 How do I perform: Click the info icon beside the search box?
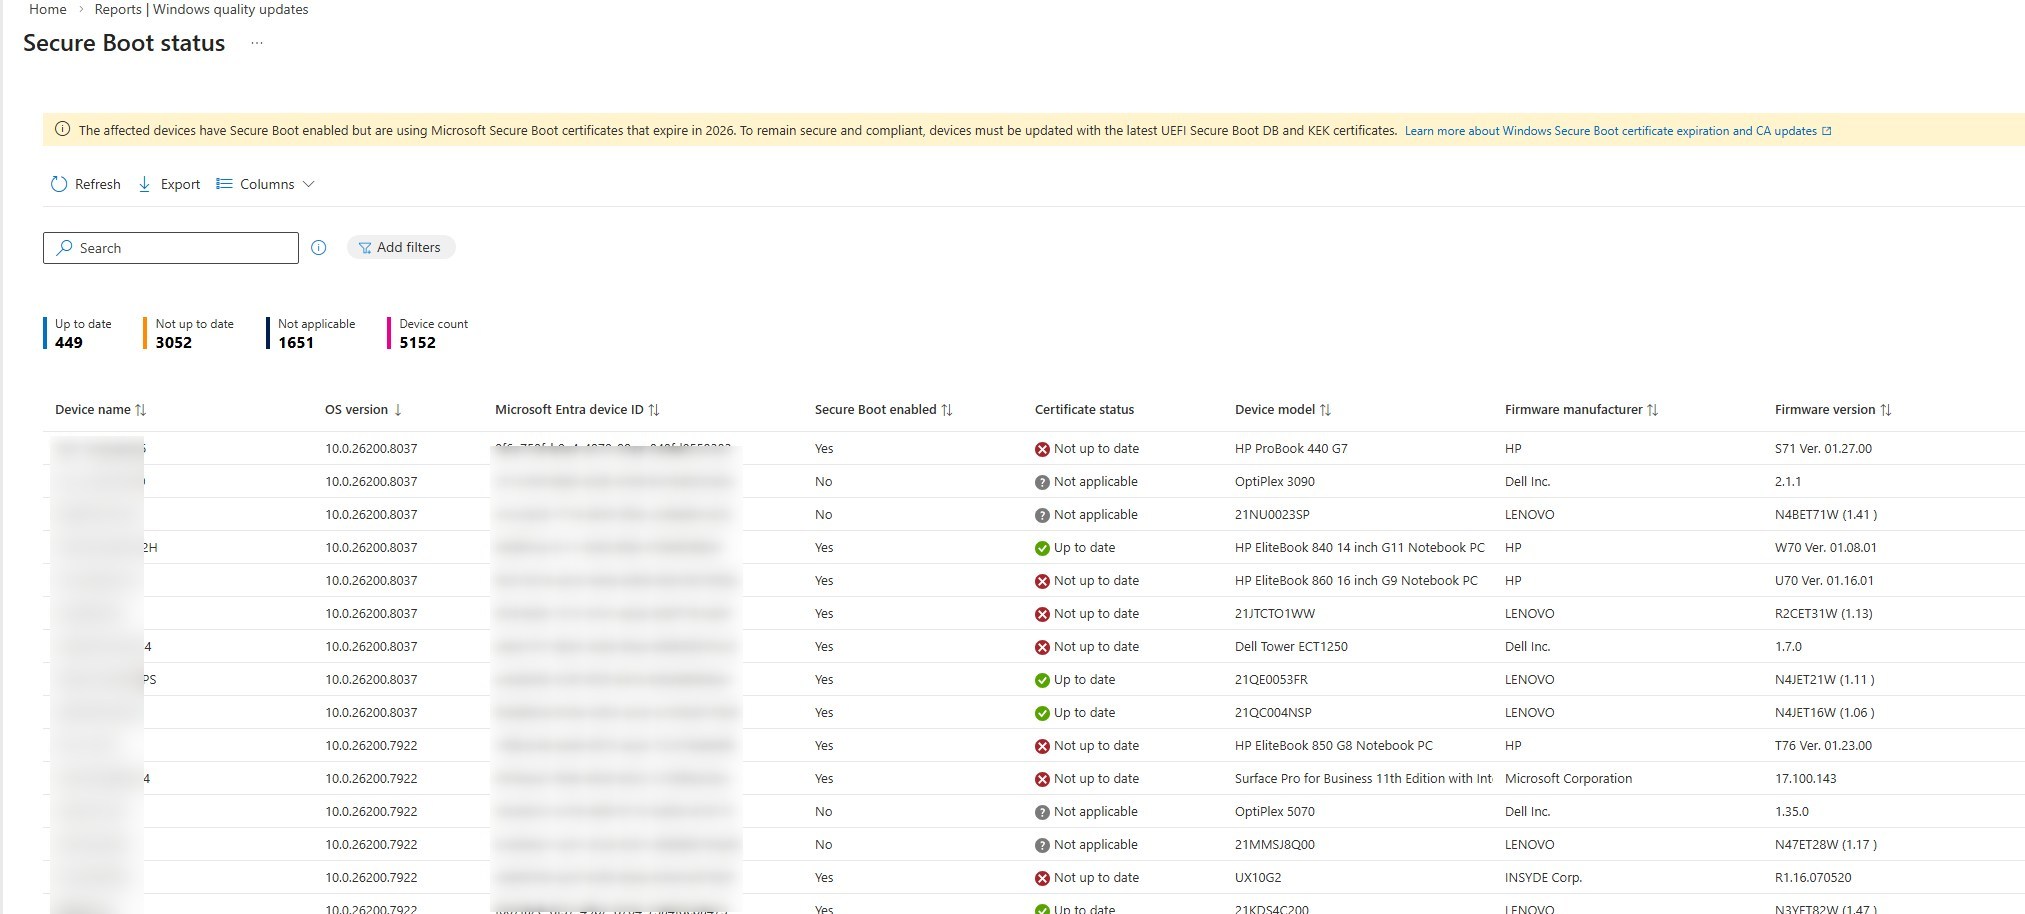(x=318, y=247)
